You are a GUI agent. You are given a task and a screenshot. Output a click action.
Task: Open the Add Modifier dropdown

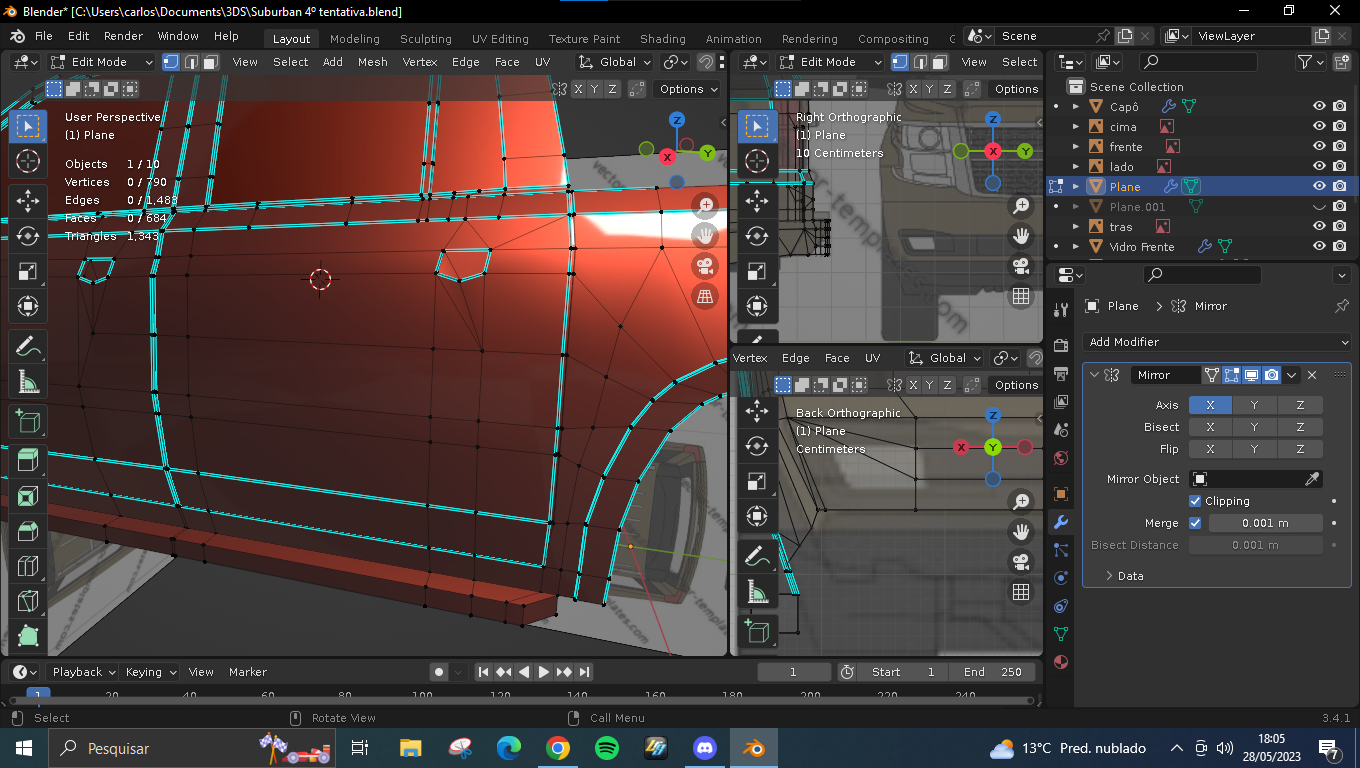point(1216,342)
